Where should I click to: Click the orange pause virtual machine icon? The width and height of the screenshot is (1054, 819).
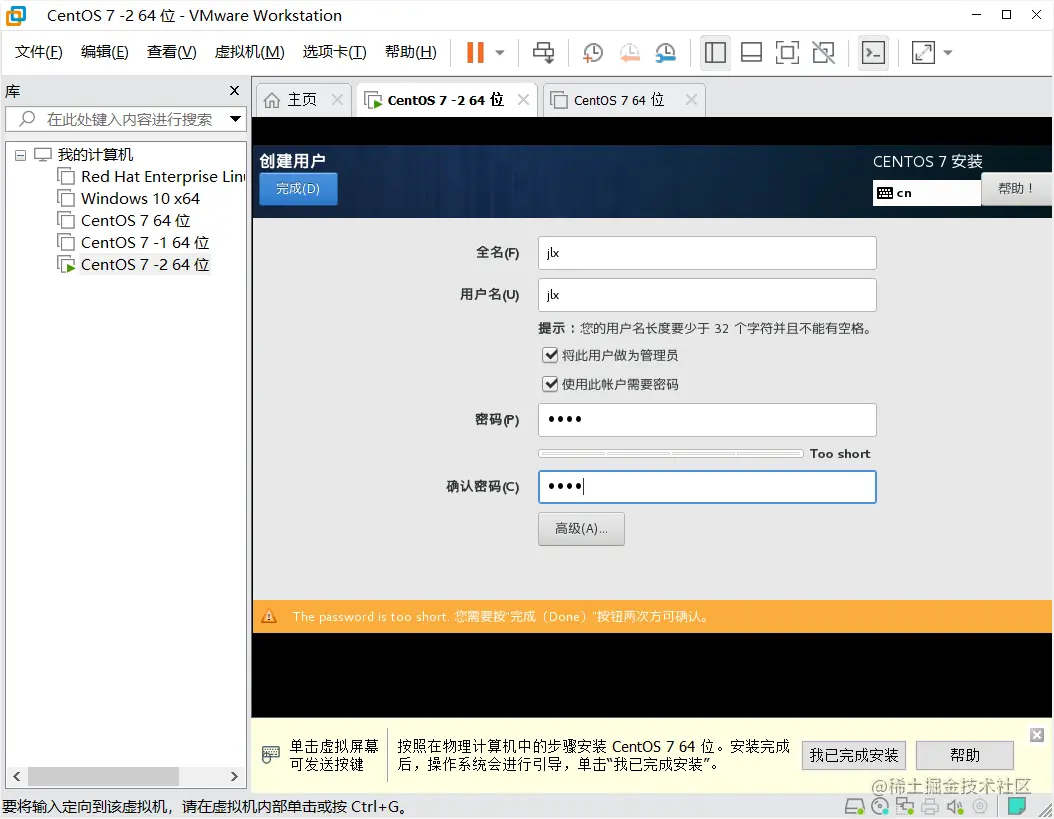coord(475,52)
